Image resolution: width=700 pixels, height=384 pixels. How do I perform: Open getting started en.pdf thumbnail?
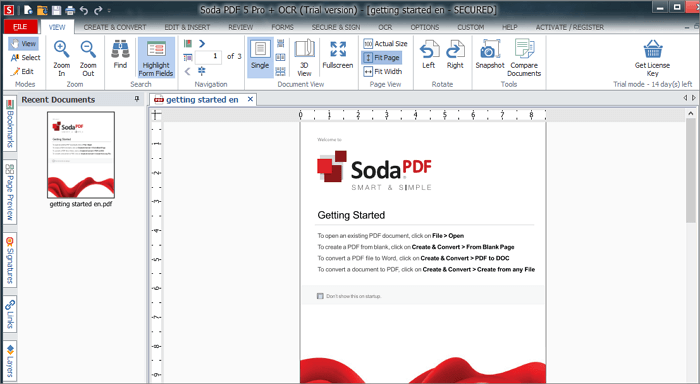pyautogui.click(x=81, y=155)
